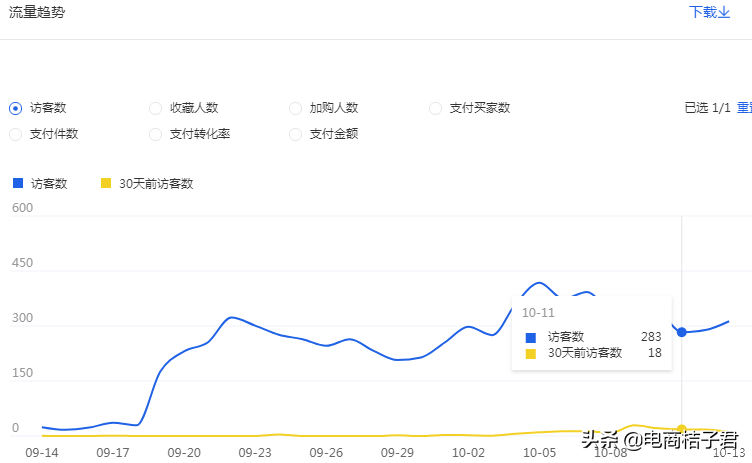Select the 访客数 radio button

[15, 108]
